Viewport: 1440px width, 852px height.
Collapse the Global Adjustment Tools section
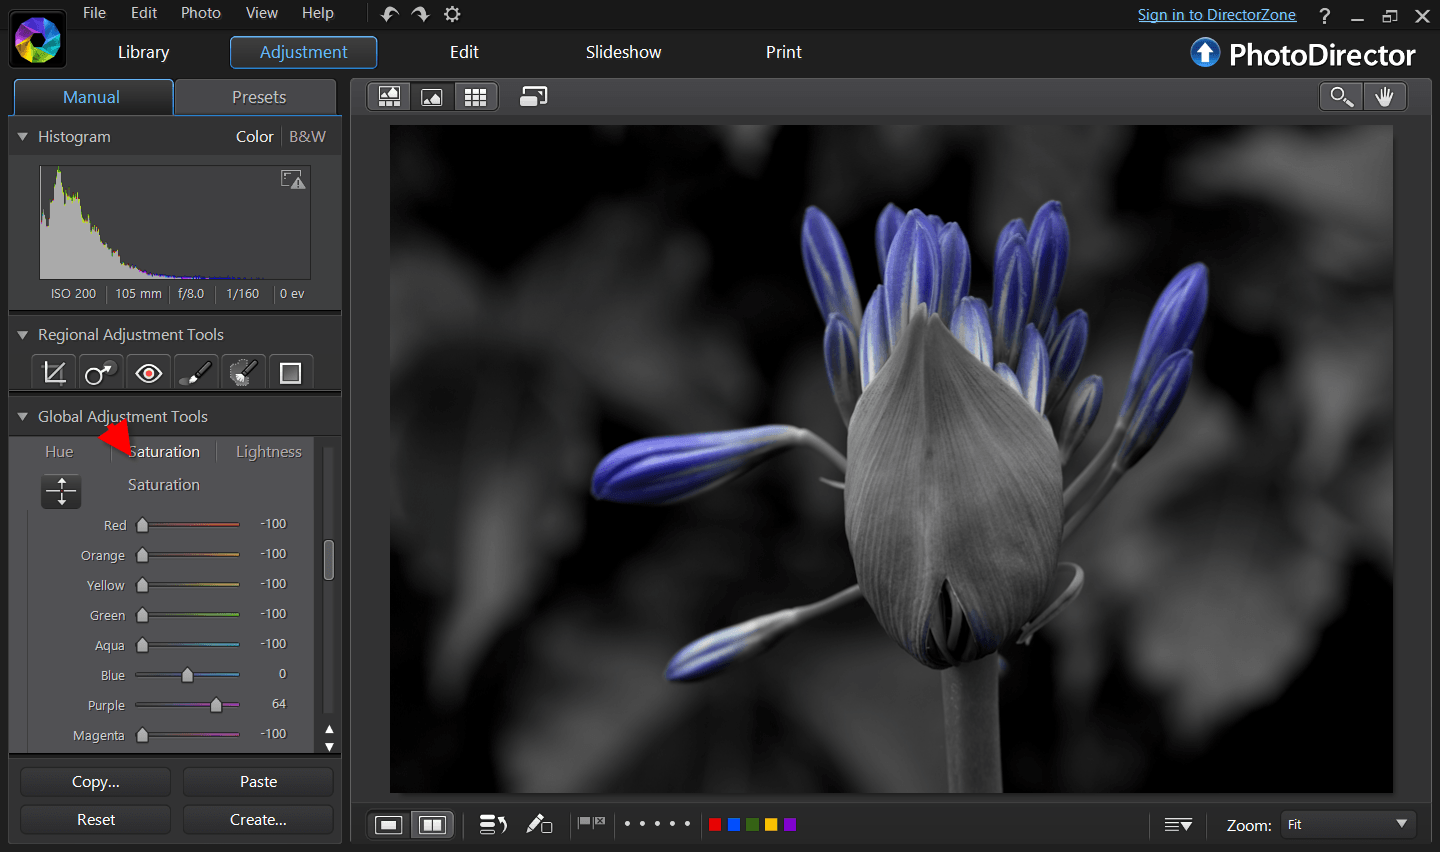point(23,417)
